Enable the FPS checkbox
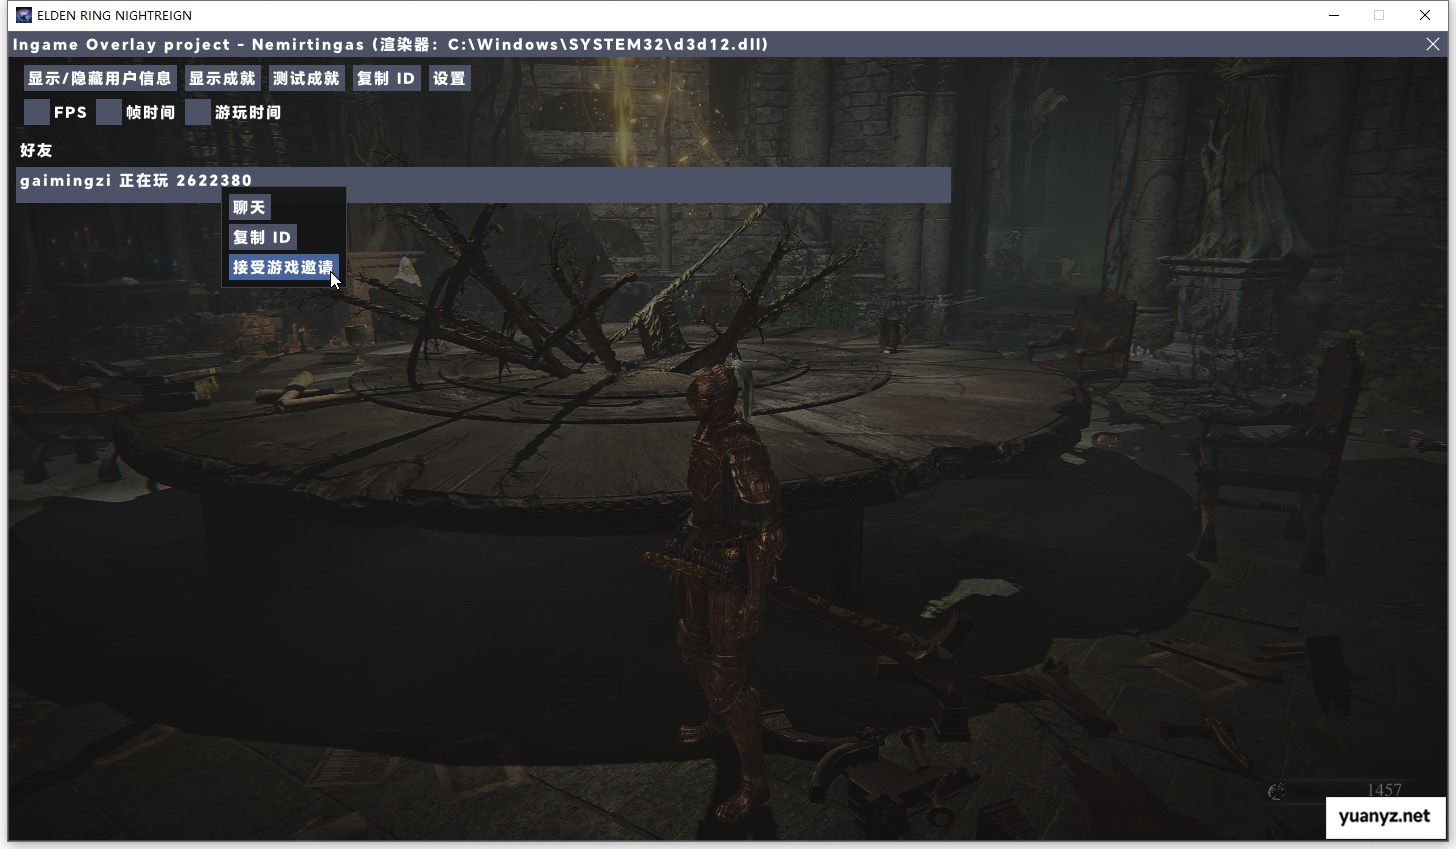 point(37,112)
